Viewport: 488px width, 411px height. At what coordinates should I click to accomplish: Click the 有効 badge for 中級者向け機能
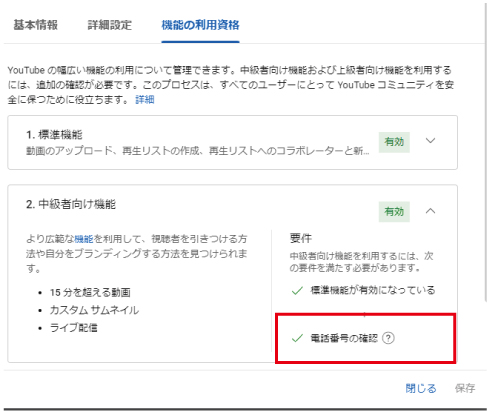coord(394,211)
